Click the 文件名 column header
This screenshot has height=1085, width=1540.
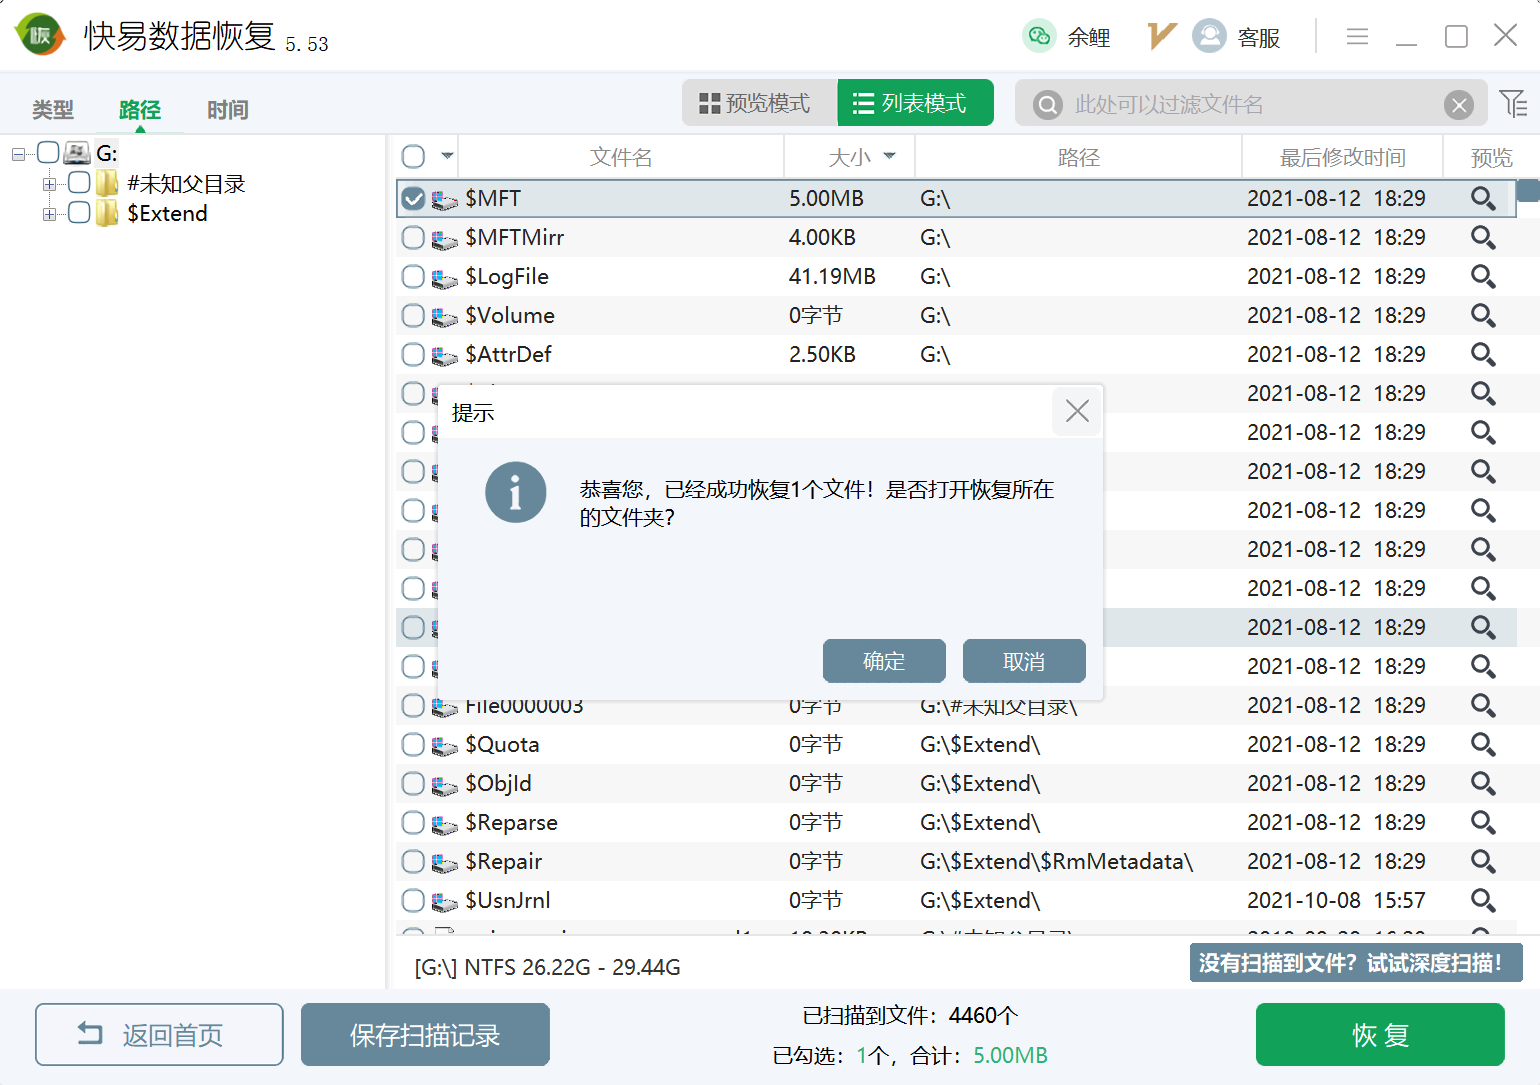click(x=621, y=157)
